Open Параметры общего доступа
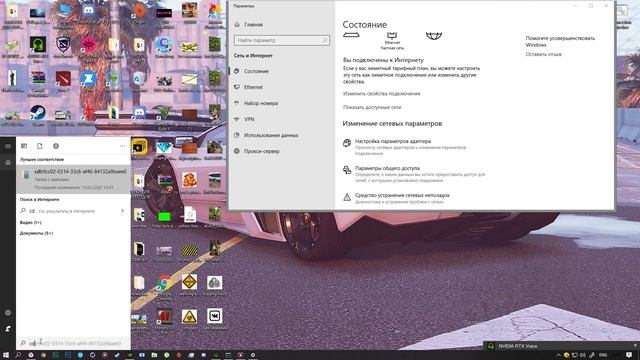This screenshot has width=640, height=360. click(x=387, y=168)
